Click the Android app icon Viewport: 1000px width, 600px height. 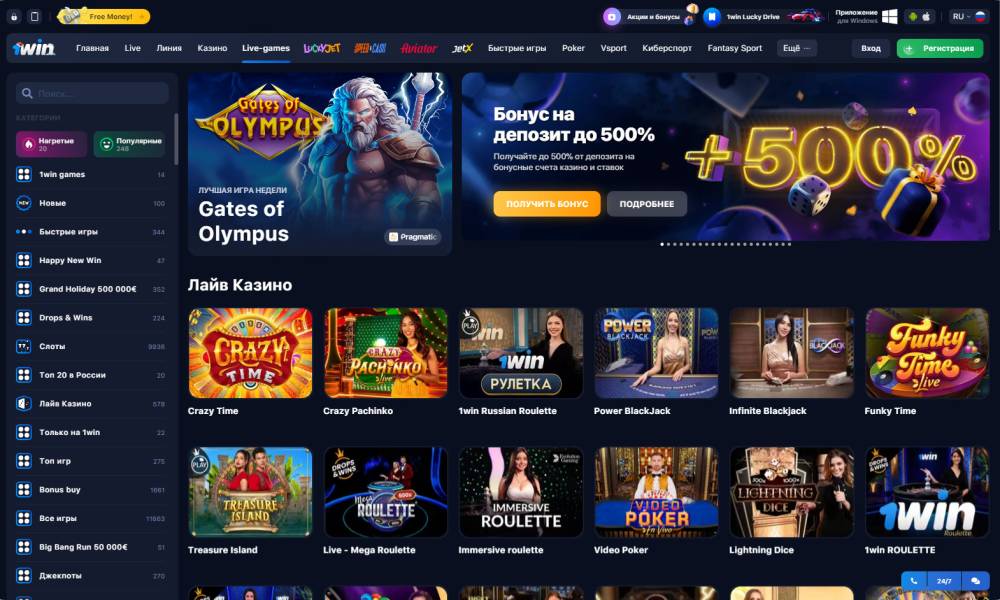click(x=913, y=17)
